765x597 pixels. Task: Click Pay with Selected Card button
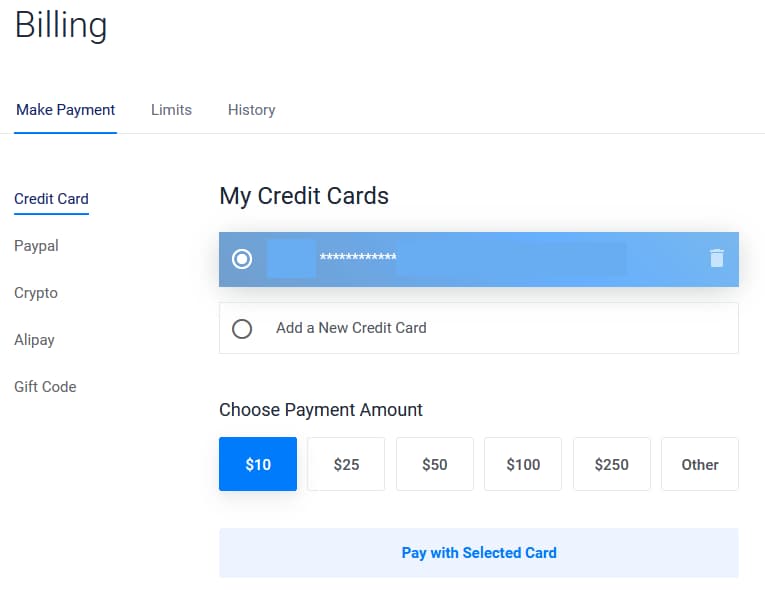479,553
